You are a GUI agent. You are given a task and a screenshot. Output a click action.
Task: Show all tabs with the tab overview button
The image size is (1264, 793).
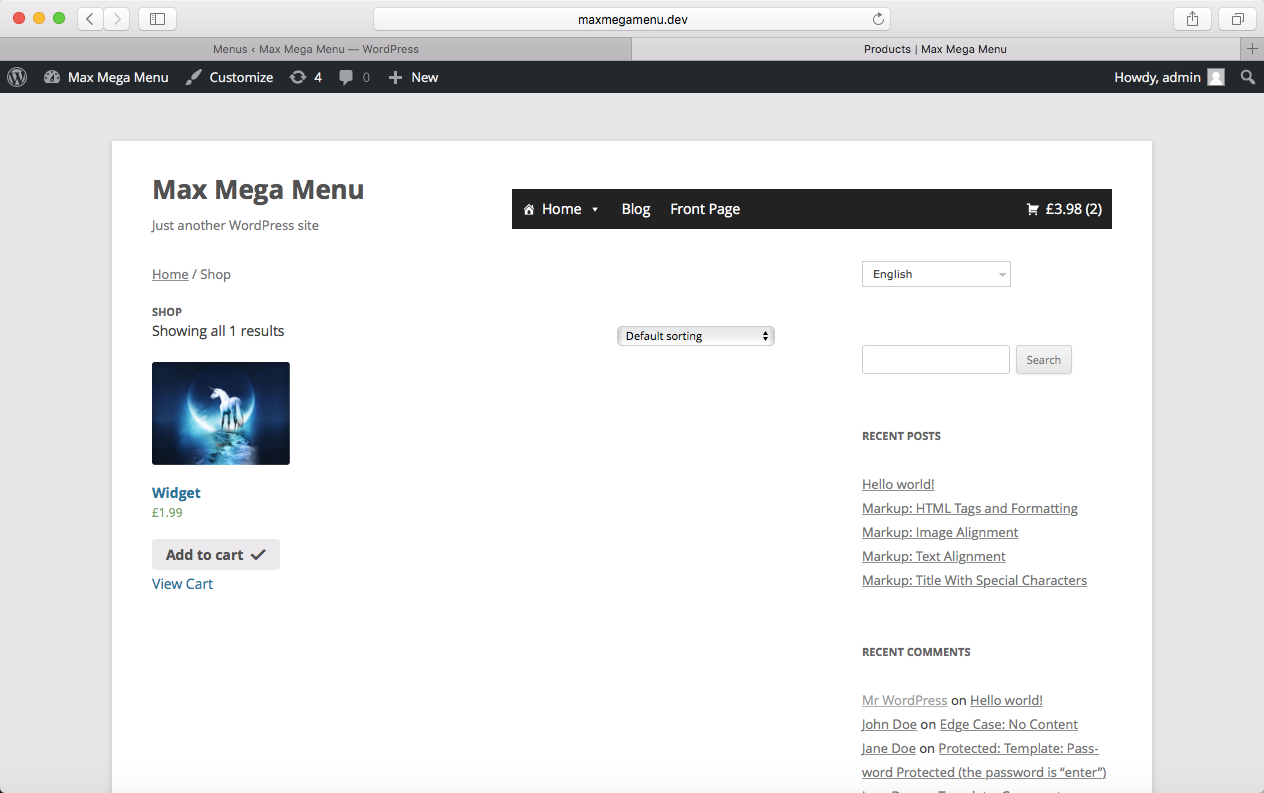click(x=1237, y=19)
